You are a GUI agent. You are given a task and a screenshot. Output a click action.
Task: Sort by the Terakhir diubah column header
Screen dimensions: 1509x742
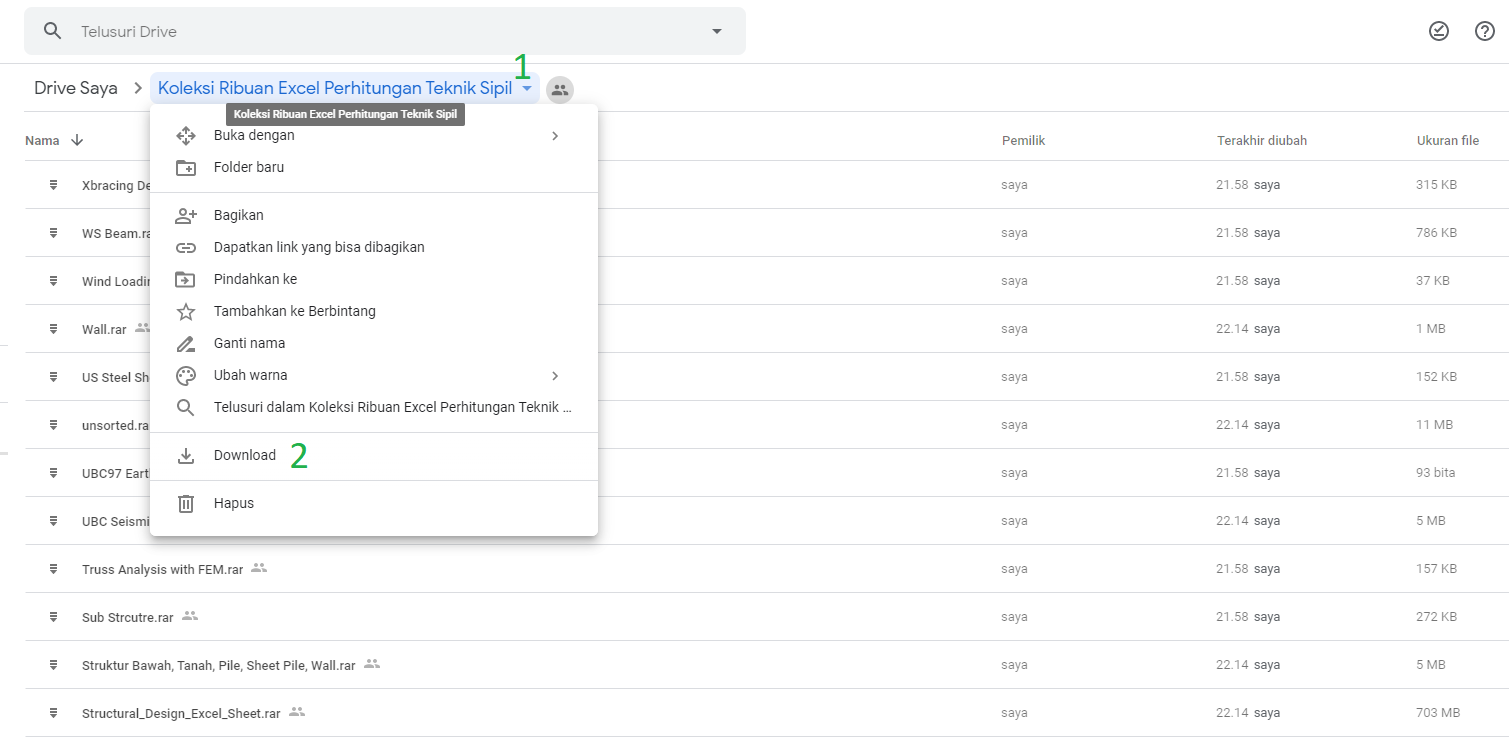(1262, 141)
